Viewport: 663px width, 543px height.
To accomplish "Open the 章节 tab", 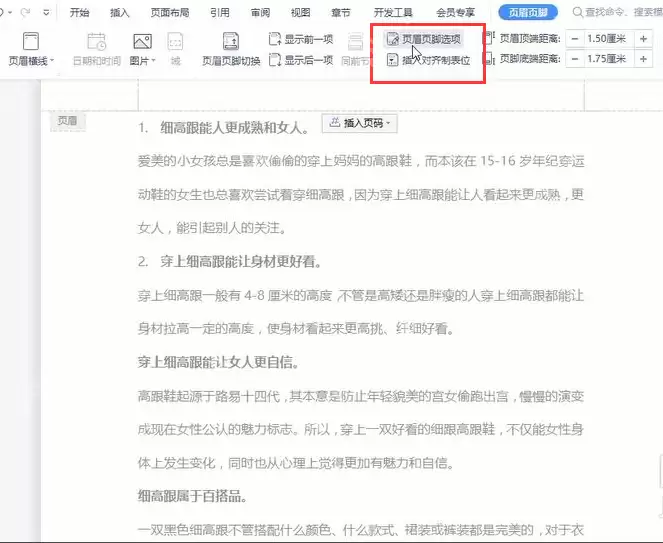I will 341,12.
